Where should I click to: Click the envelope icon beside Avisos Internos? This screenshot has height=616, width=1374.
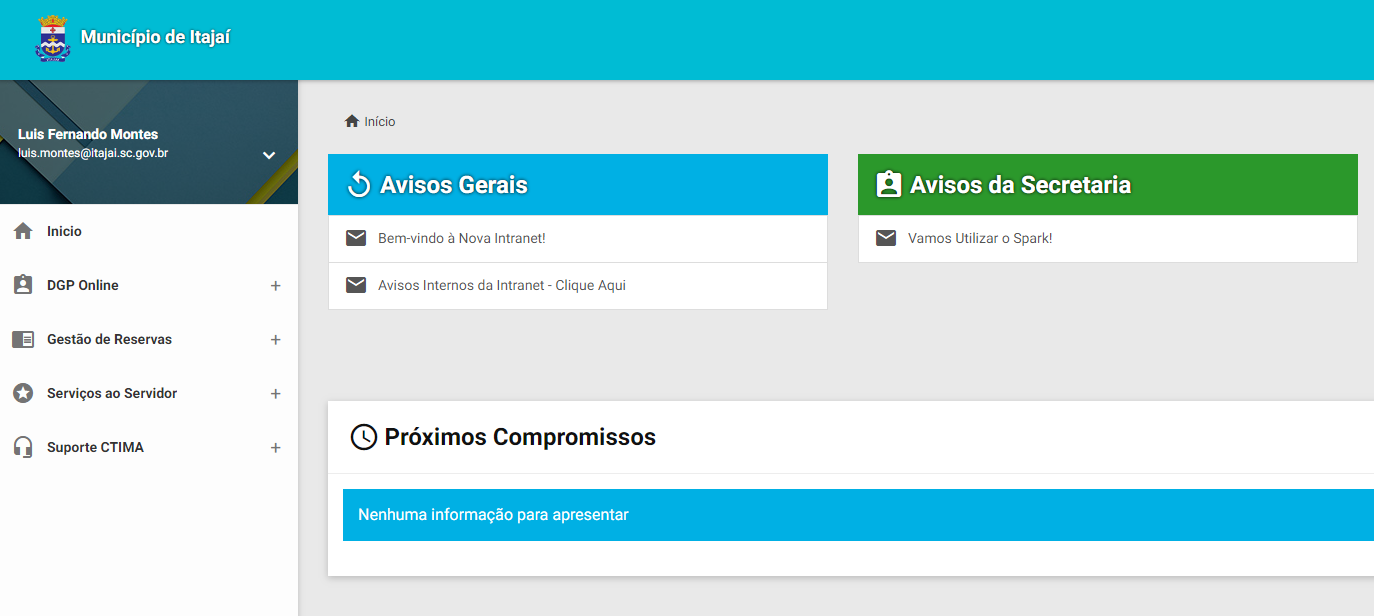tap(356, 285)
